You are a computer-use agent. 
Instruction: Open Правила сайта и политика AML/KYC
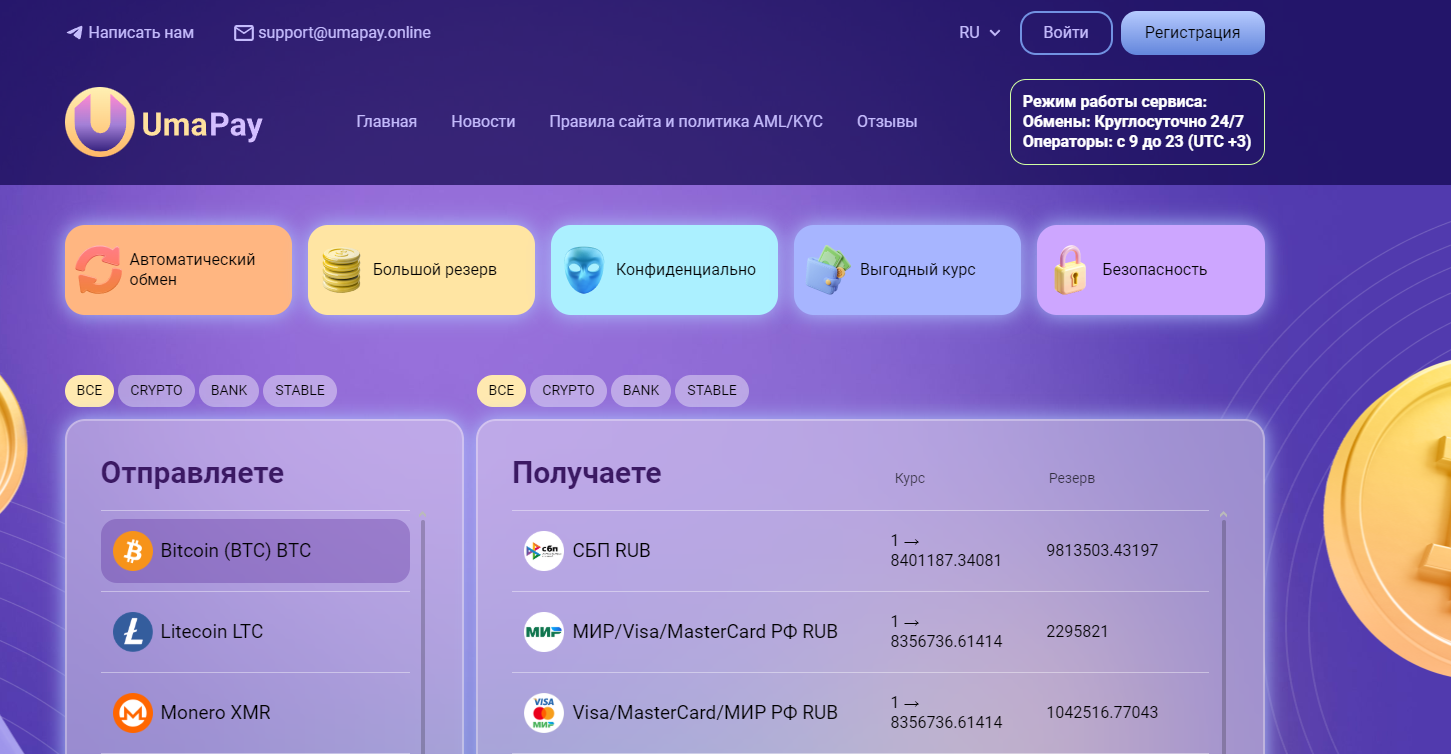pyautogui.click(x=686, y=122)
